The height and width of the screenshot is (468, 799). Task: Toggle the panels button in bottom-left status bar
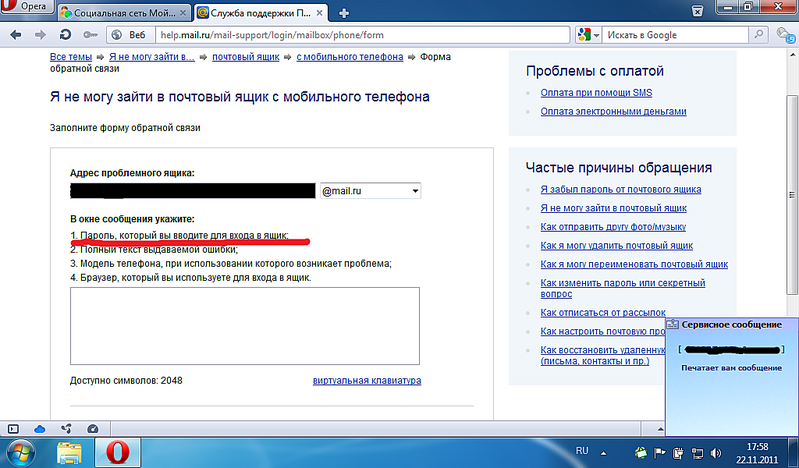click(x=14, y=428)
